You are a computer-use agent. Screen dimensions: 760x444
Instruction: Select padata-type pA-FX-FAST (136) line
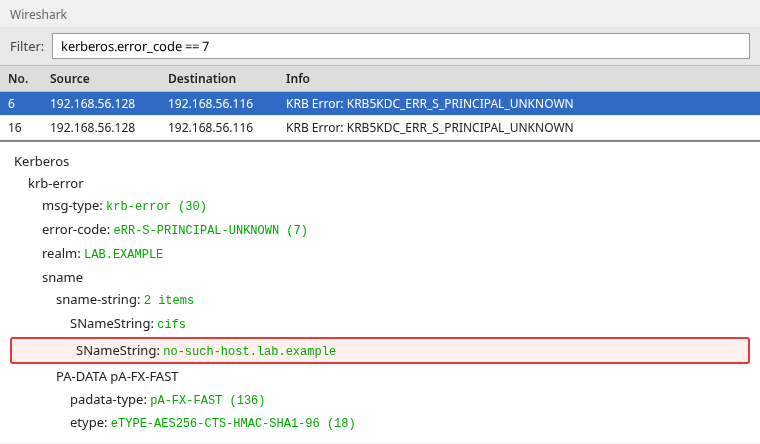(168, 400)
